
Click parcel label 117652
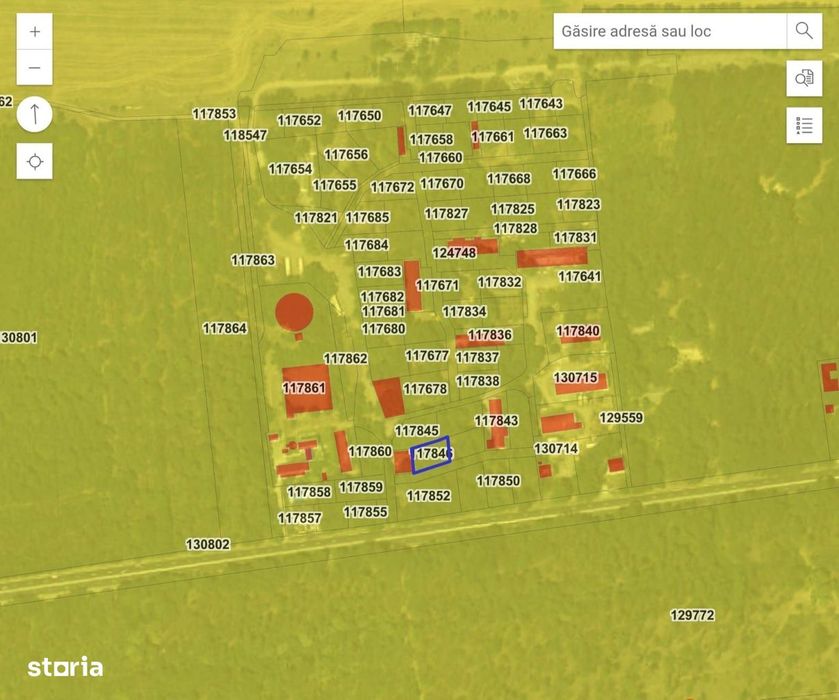[x=300, y=120]
